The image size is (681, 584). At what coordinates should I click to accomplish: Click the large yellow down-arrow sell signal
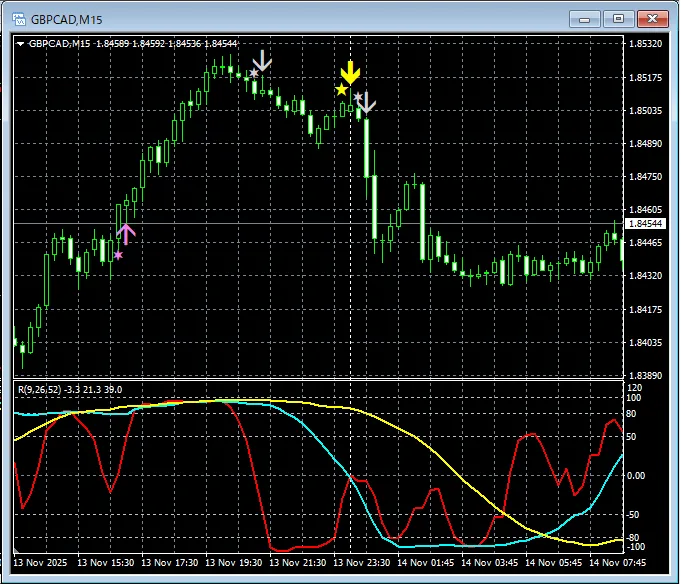(350, 73)
